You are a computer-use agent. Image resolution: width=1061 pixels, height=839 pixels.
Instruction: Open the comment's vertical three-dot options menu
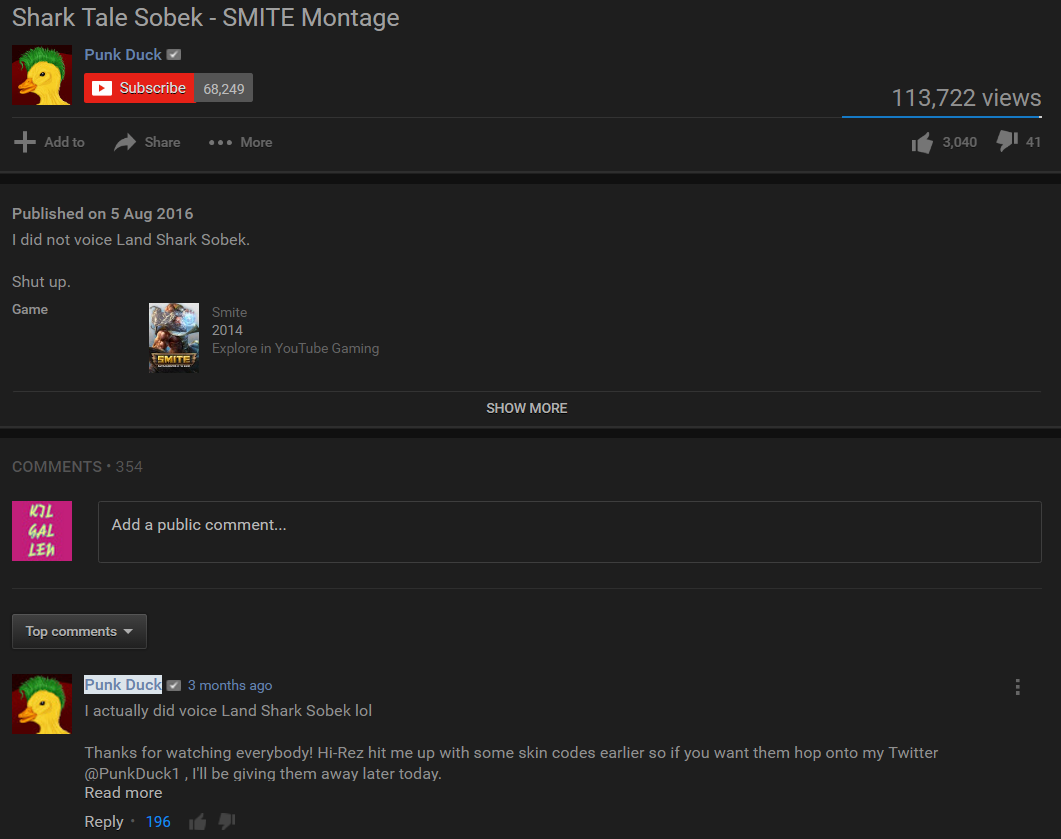[1017, 687]
